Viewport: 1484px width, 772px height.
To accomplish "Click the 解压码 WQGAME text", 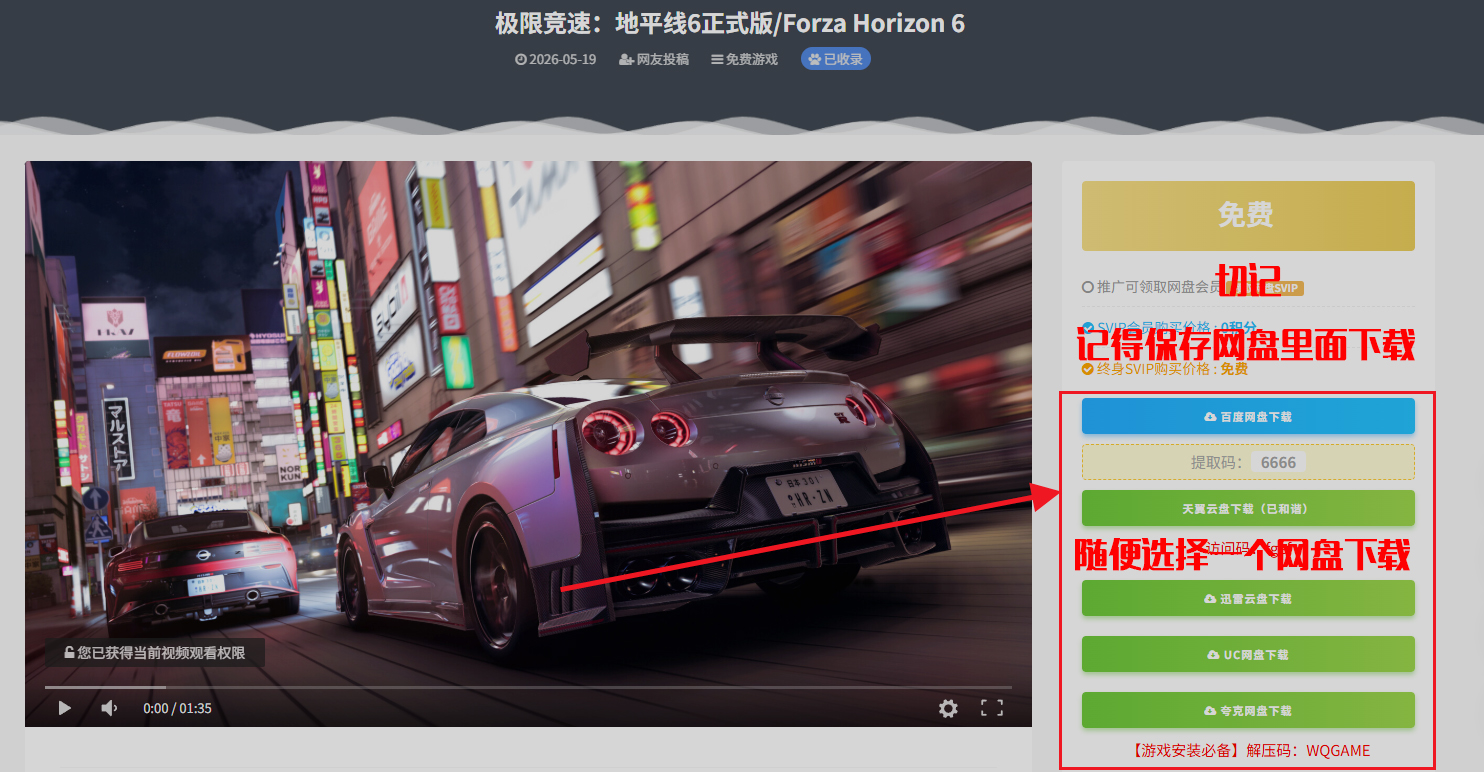I will (1308, 751).
